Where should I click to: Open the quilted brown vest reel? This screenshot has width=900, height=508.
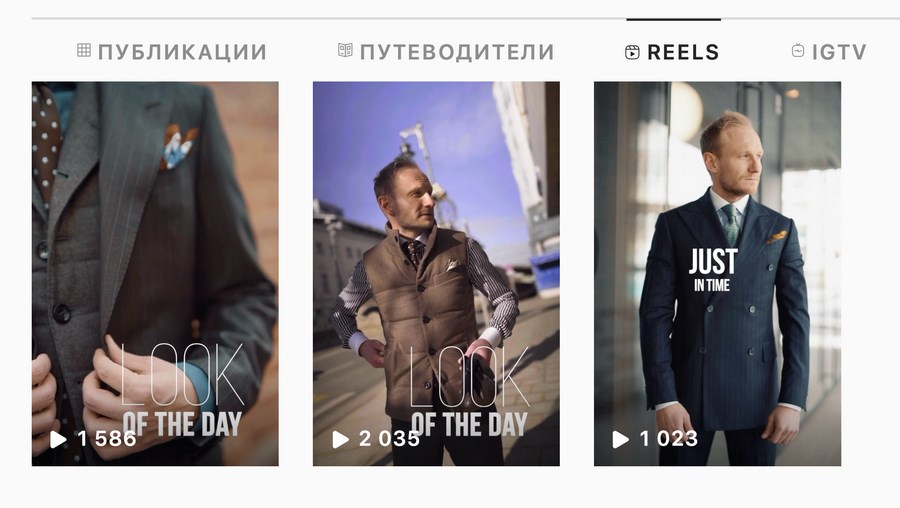pyautogui.click(x=436, y=273)
